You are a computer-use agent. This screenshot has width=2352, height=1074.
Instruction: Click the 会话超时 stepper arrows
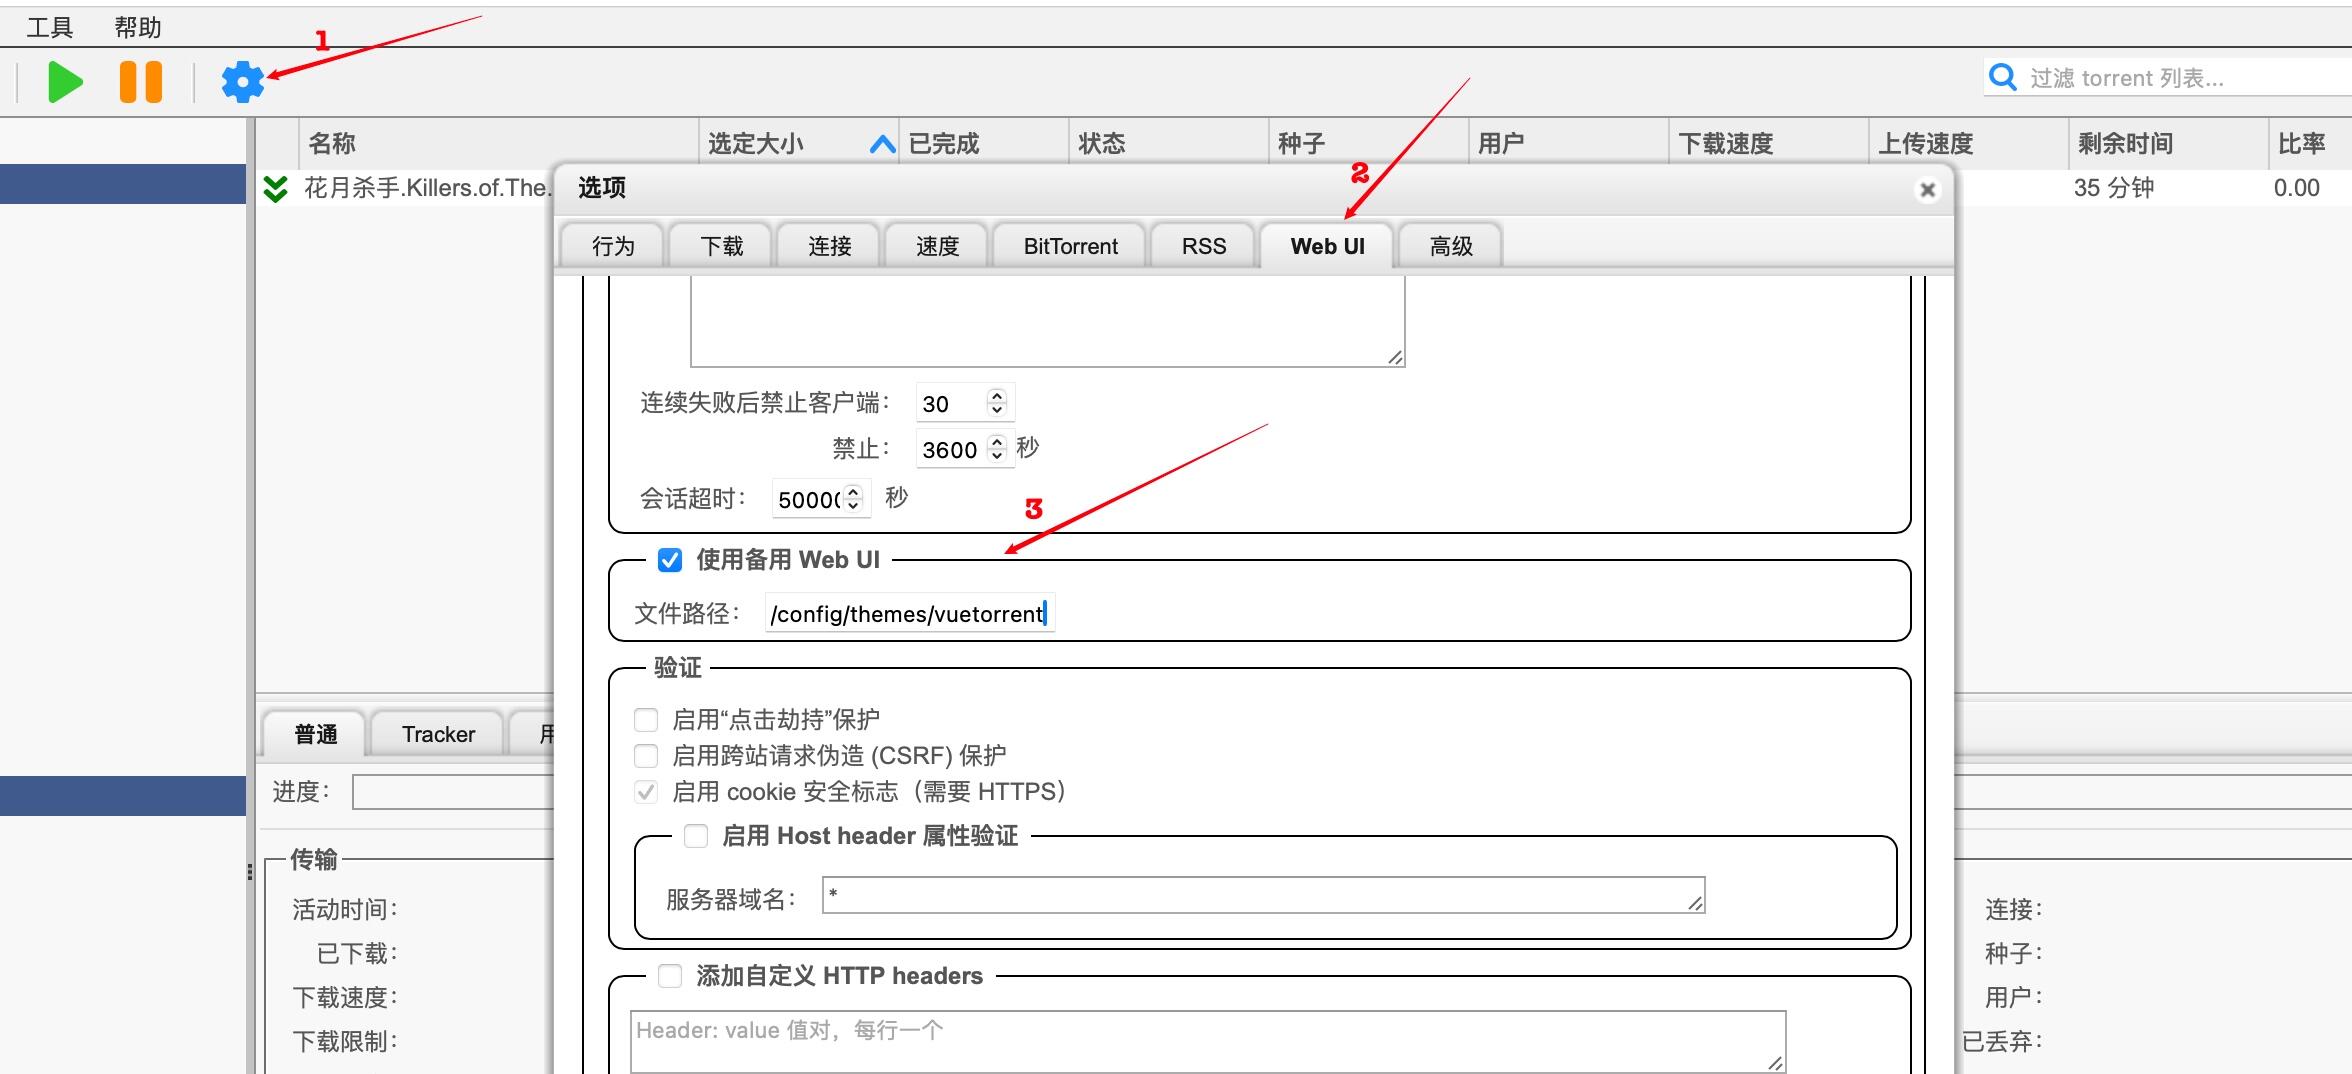853,498
